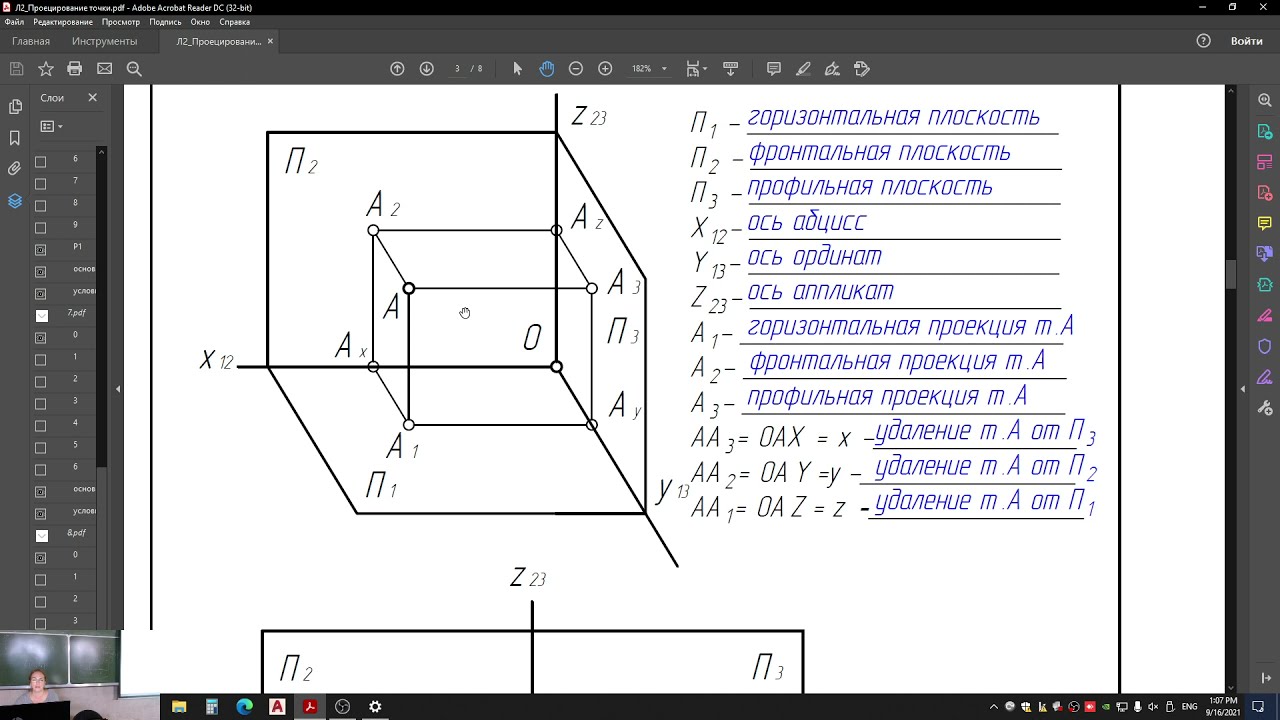
Task: Add a sticky note comment from the toolbar
Action: [x=774, y=69]
